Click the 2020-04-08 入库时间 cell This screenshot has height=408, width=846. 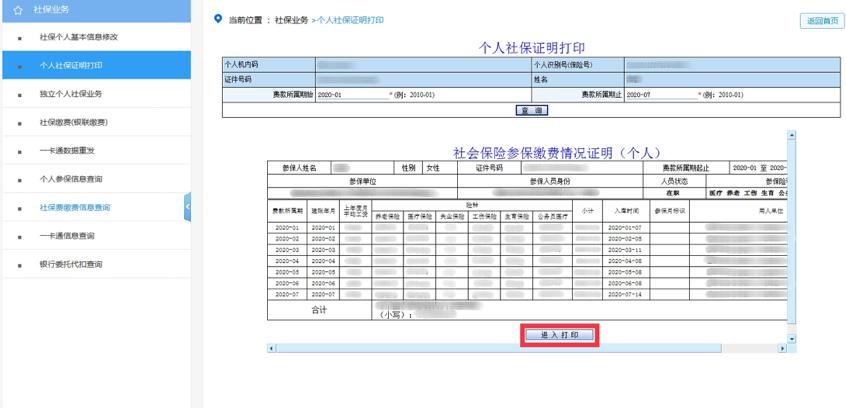625,261
